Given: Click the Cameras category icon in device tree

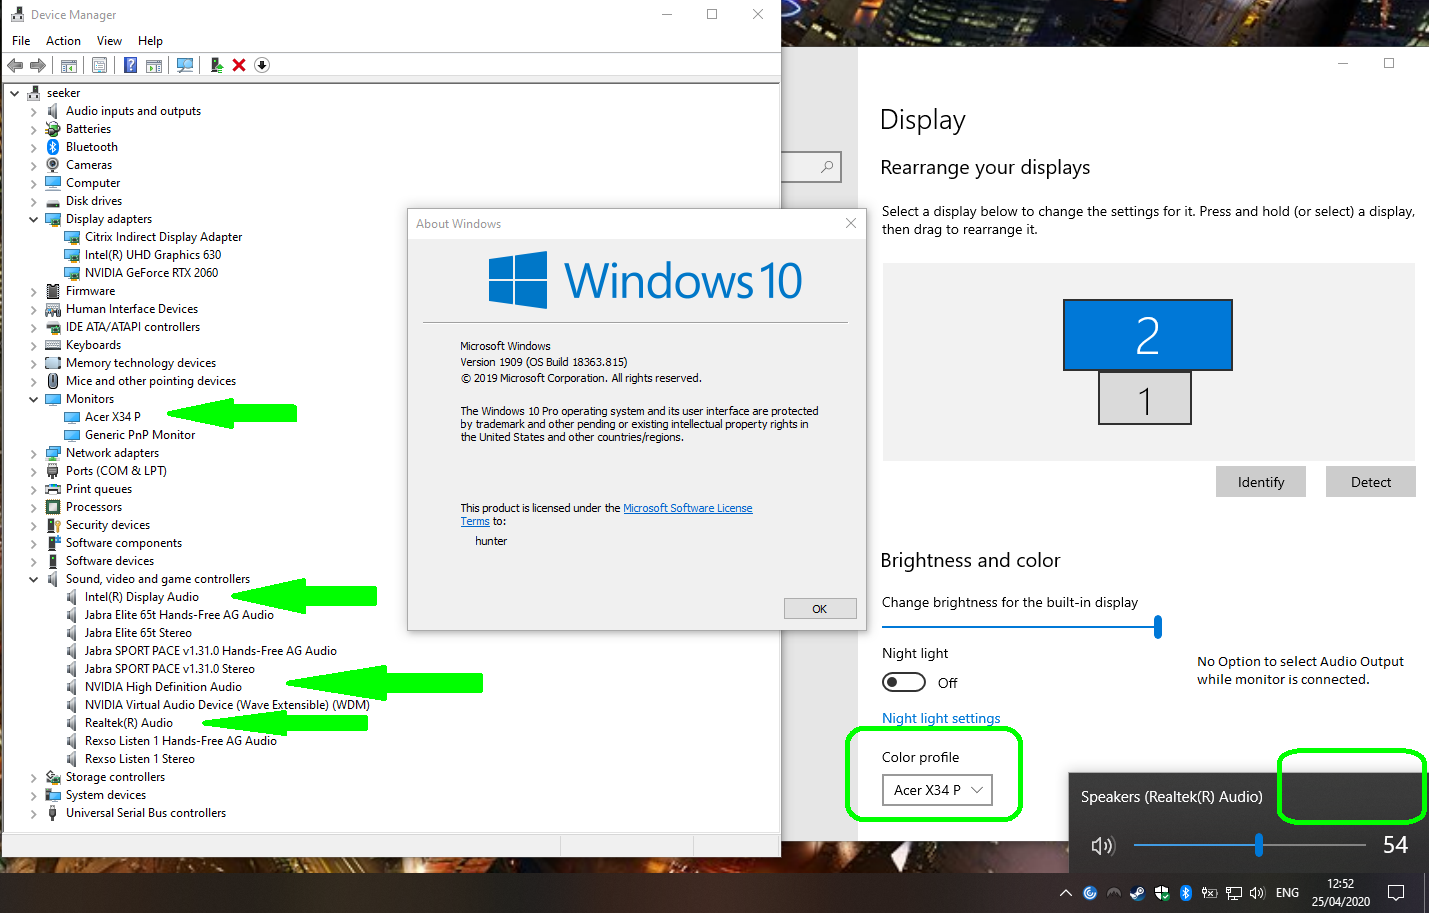Looking at the screenshot, I should click(53, 165).
